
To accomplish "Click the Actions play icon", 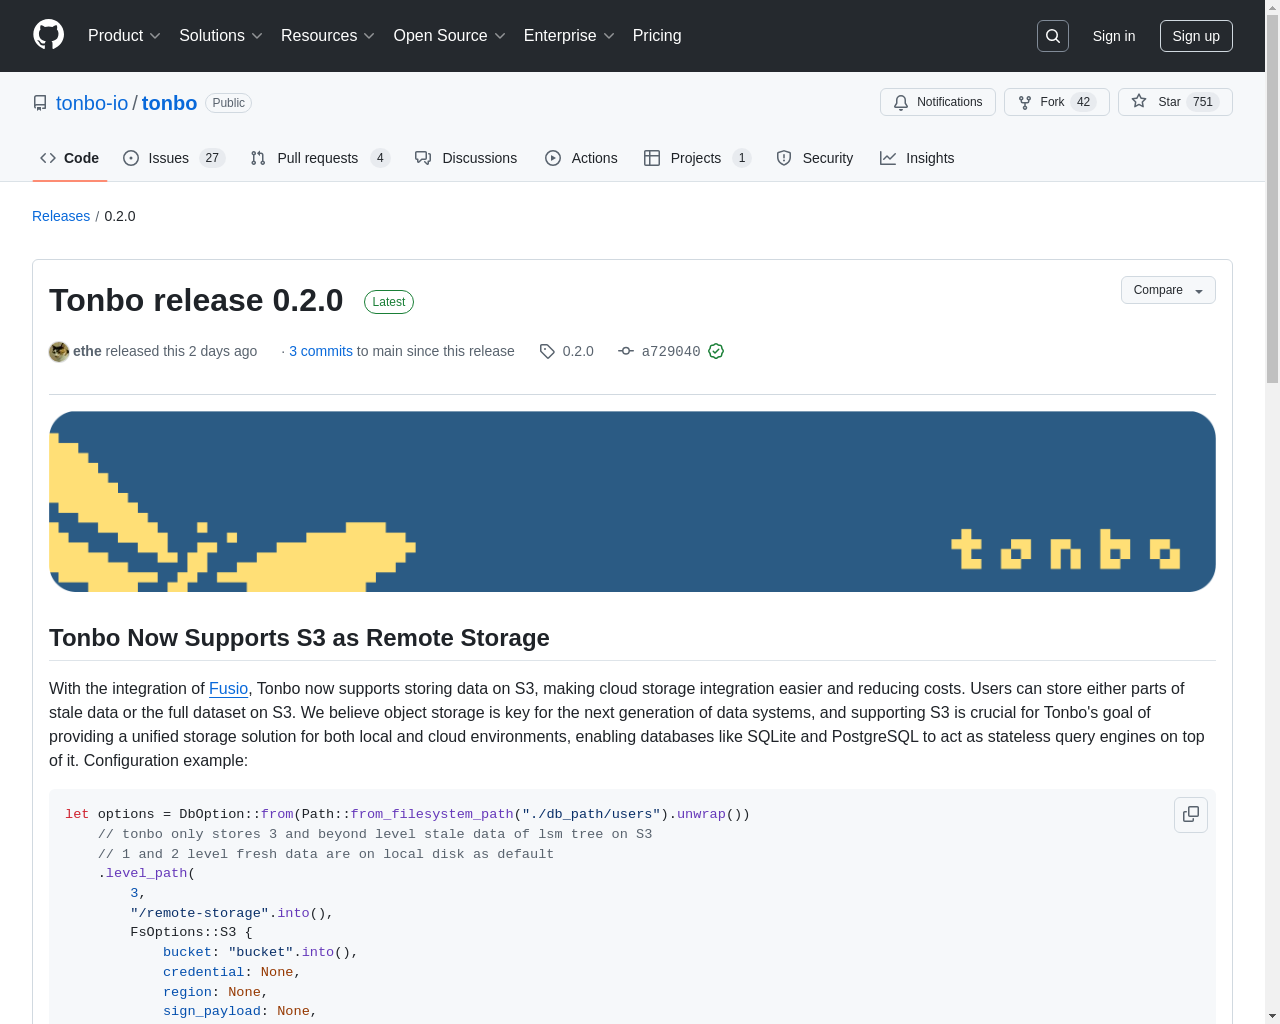I will (x=553, y=158).
